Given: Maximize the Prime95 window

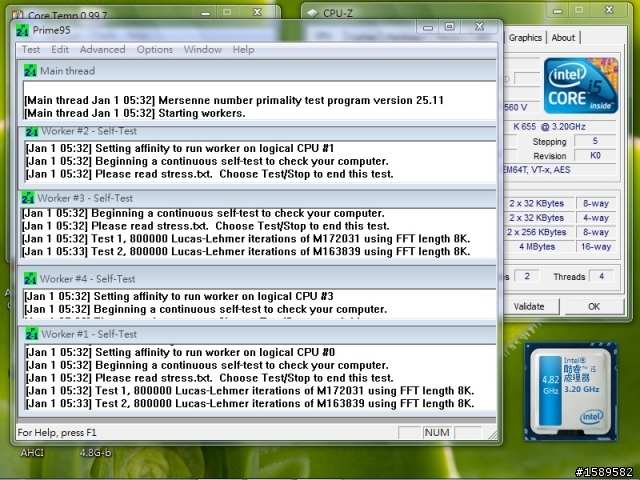Looking at the screenshot, I should 449,27.
